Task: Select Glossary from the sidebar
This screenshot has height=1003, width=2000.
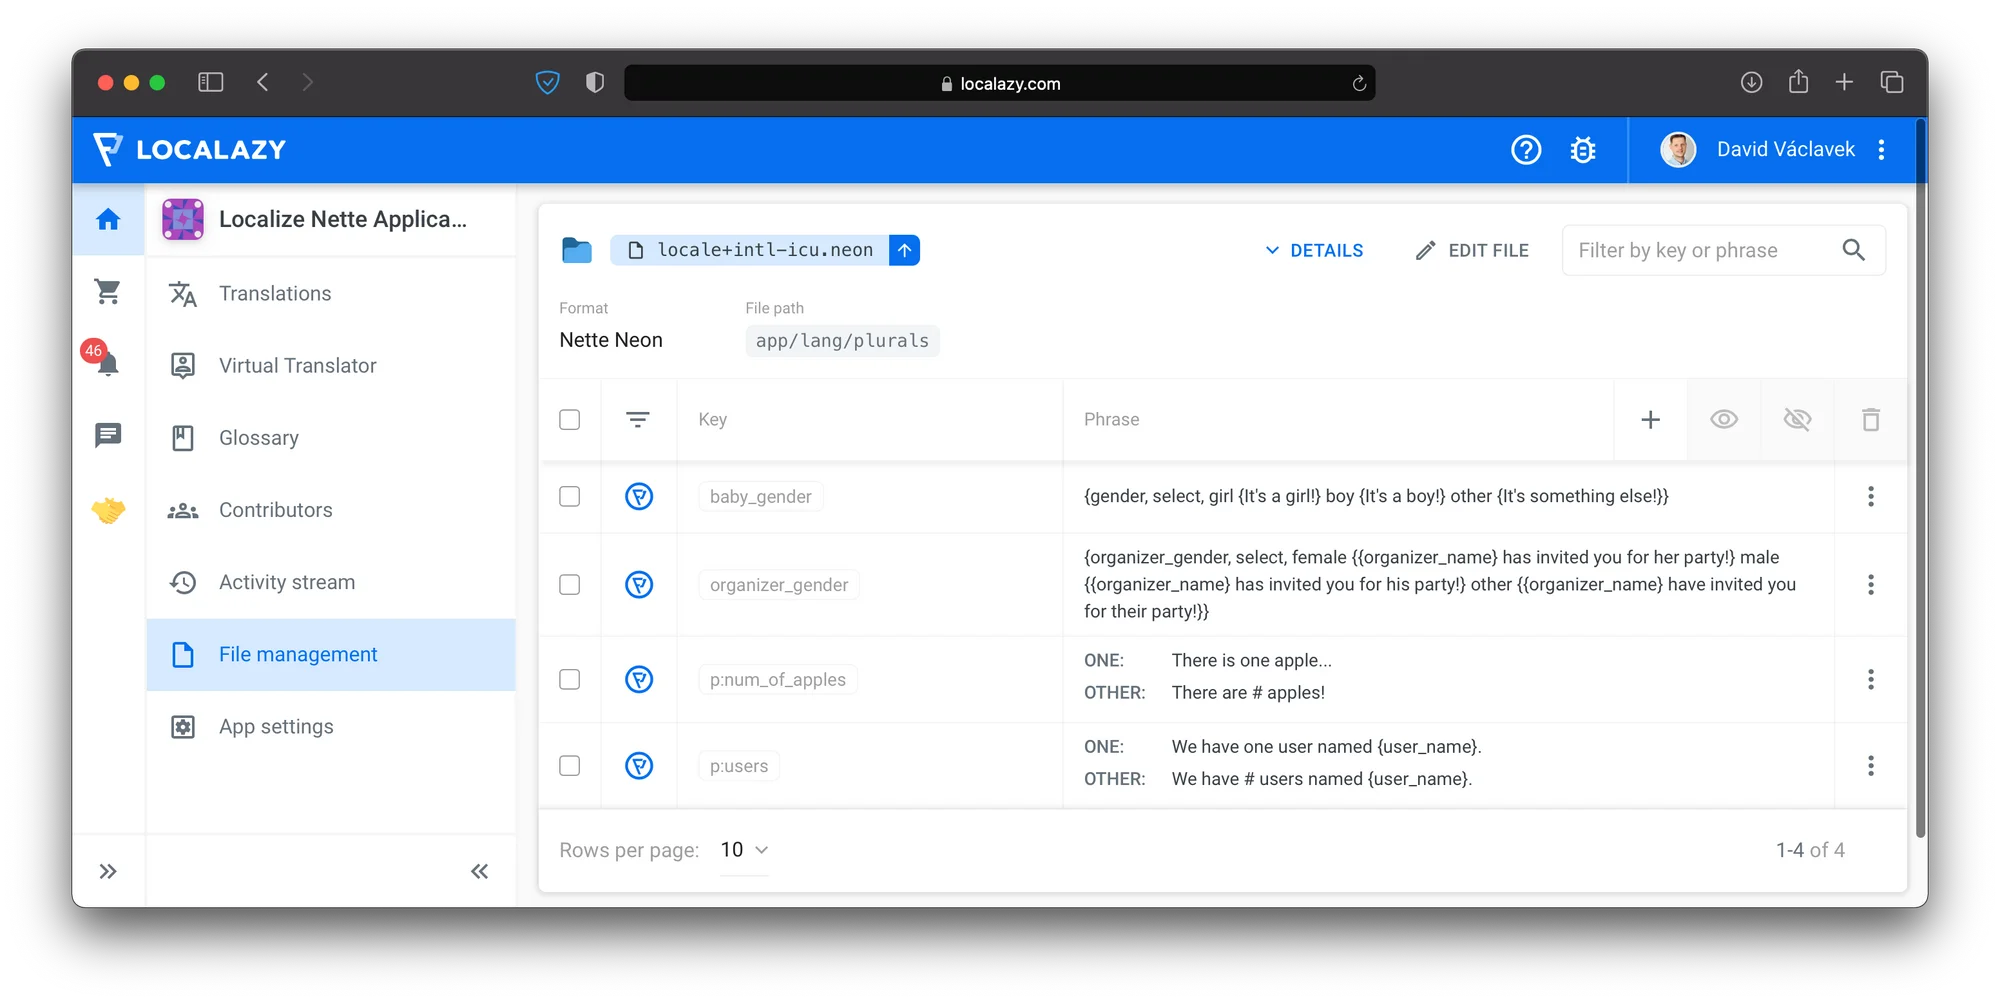Action: (x=258, y=438)
